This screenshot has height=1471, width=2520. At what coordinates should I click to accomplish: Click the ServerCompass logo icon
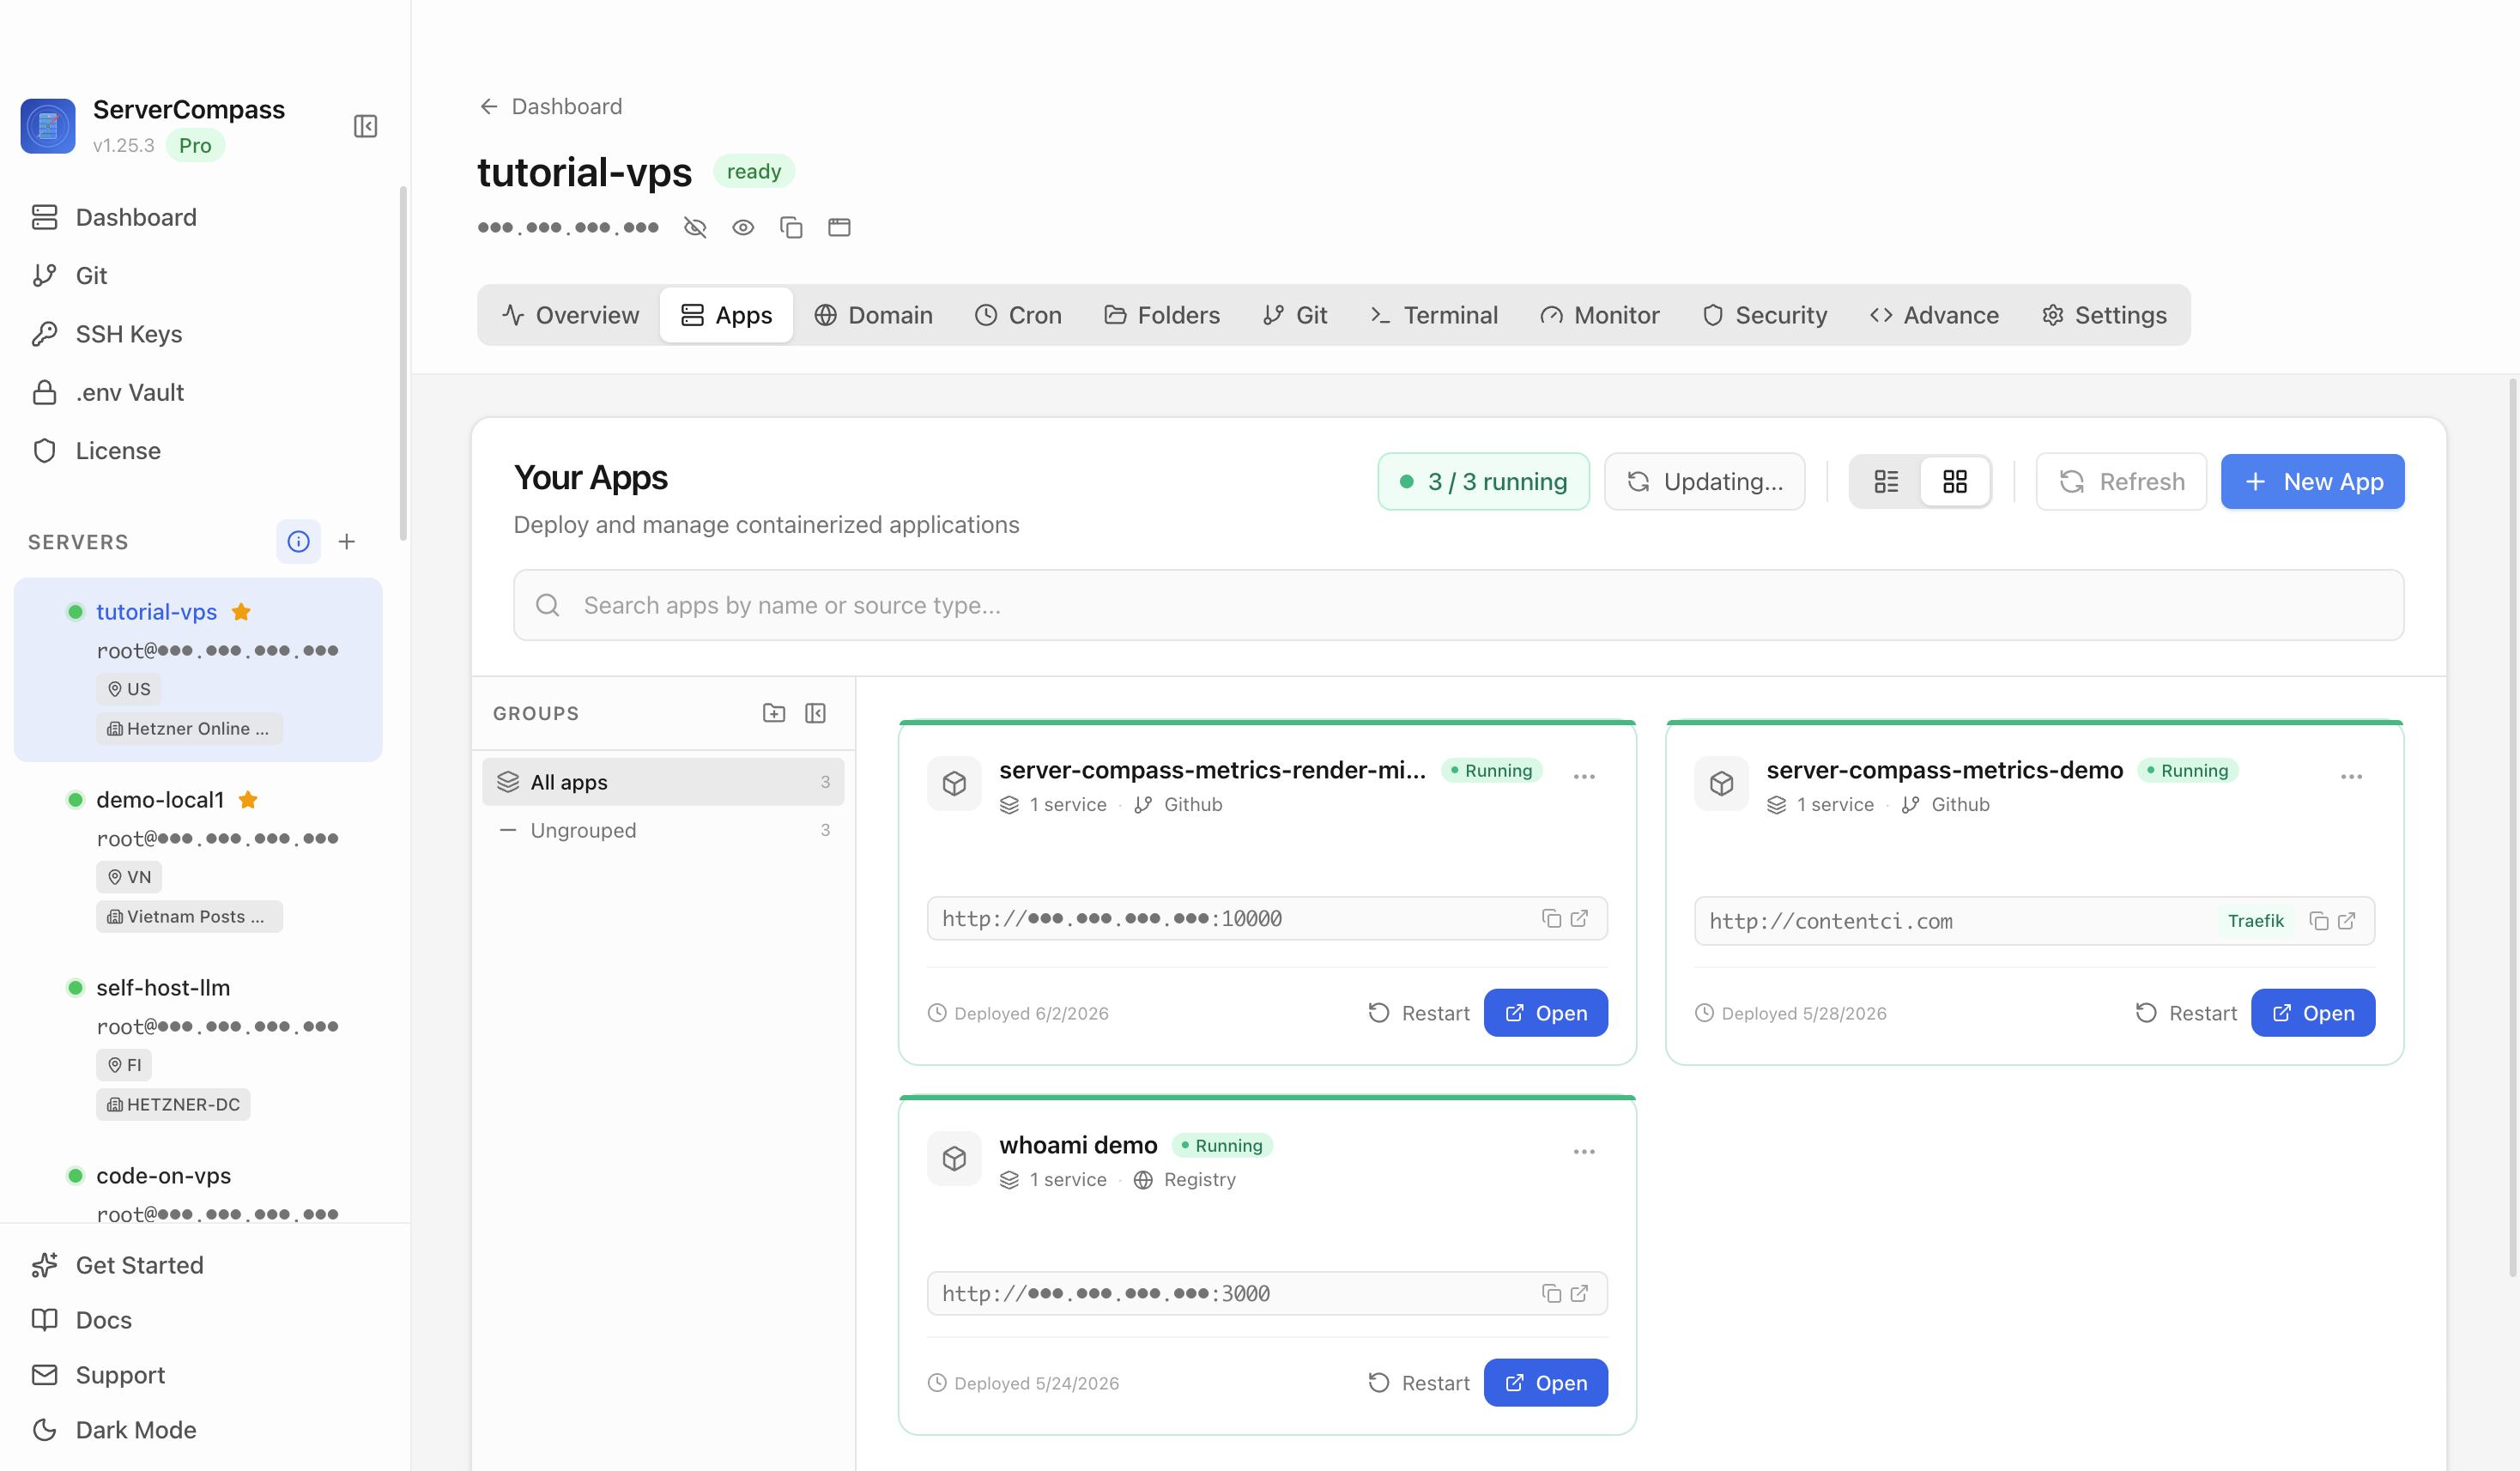pos(48,126)
